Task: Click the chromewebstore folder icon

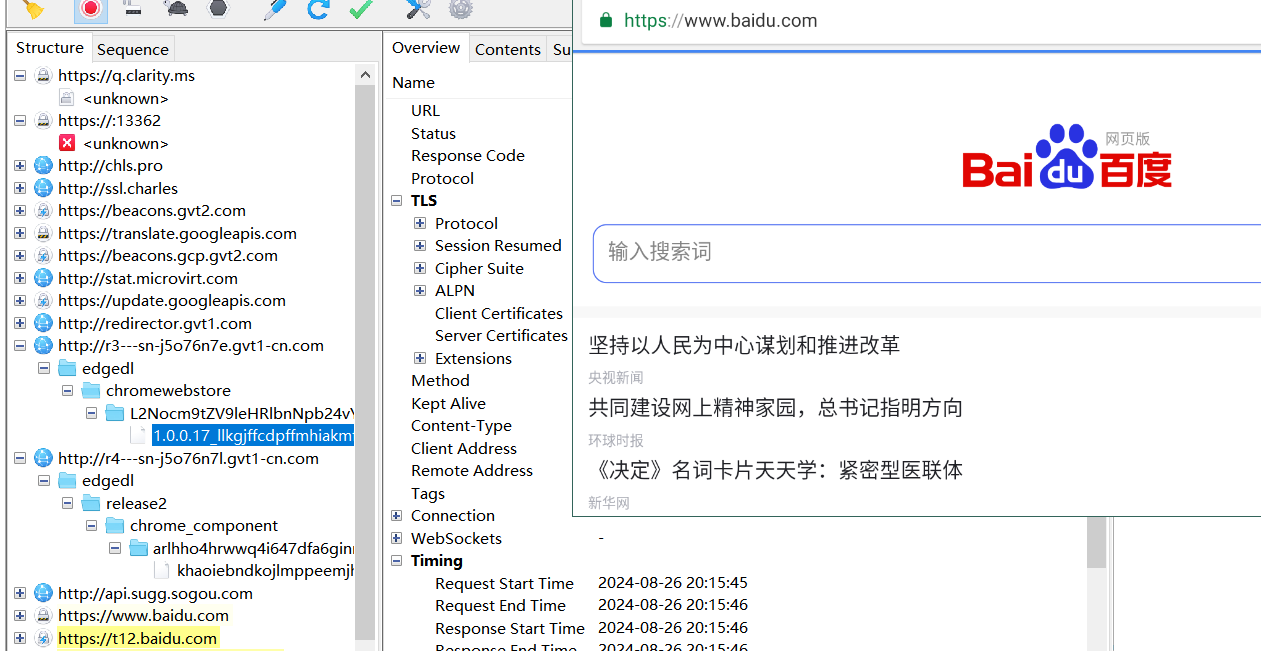Action: click(x=91, y=391)
